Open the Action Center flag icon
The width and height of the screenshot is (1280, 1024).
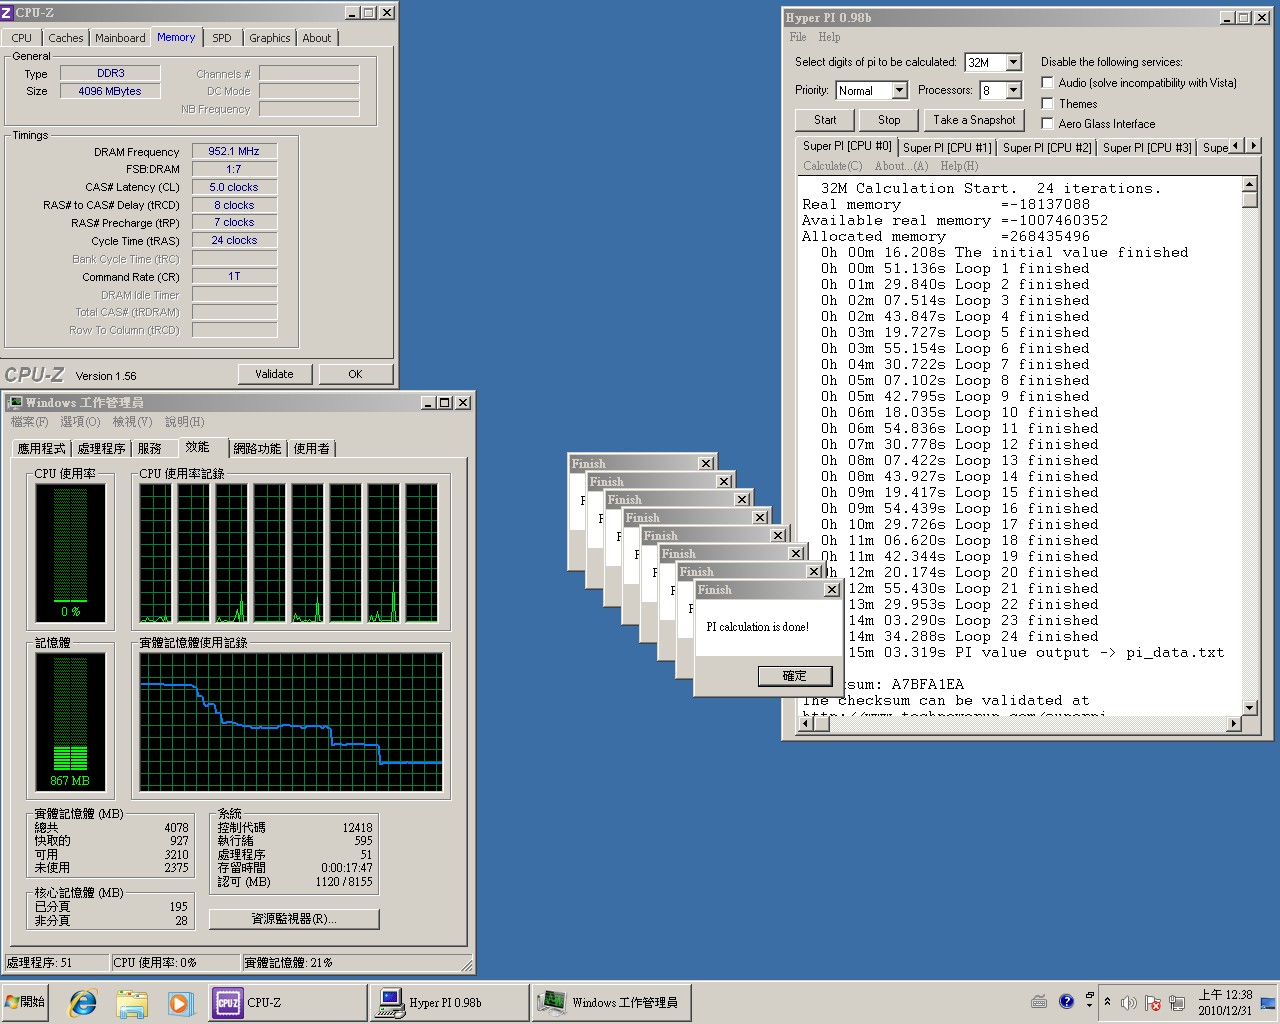pyautogui.click(x=1152, y=1003)
